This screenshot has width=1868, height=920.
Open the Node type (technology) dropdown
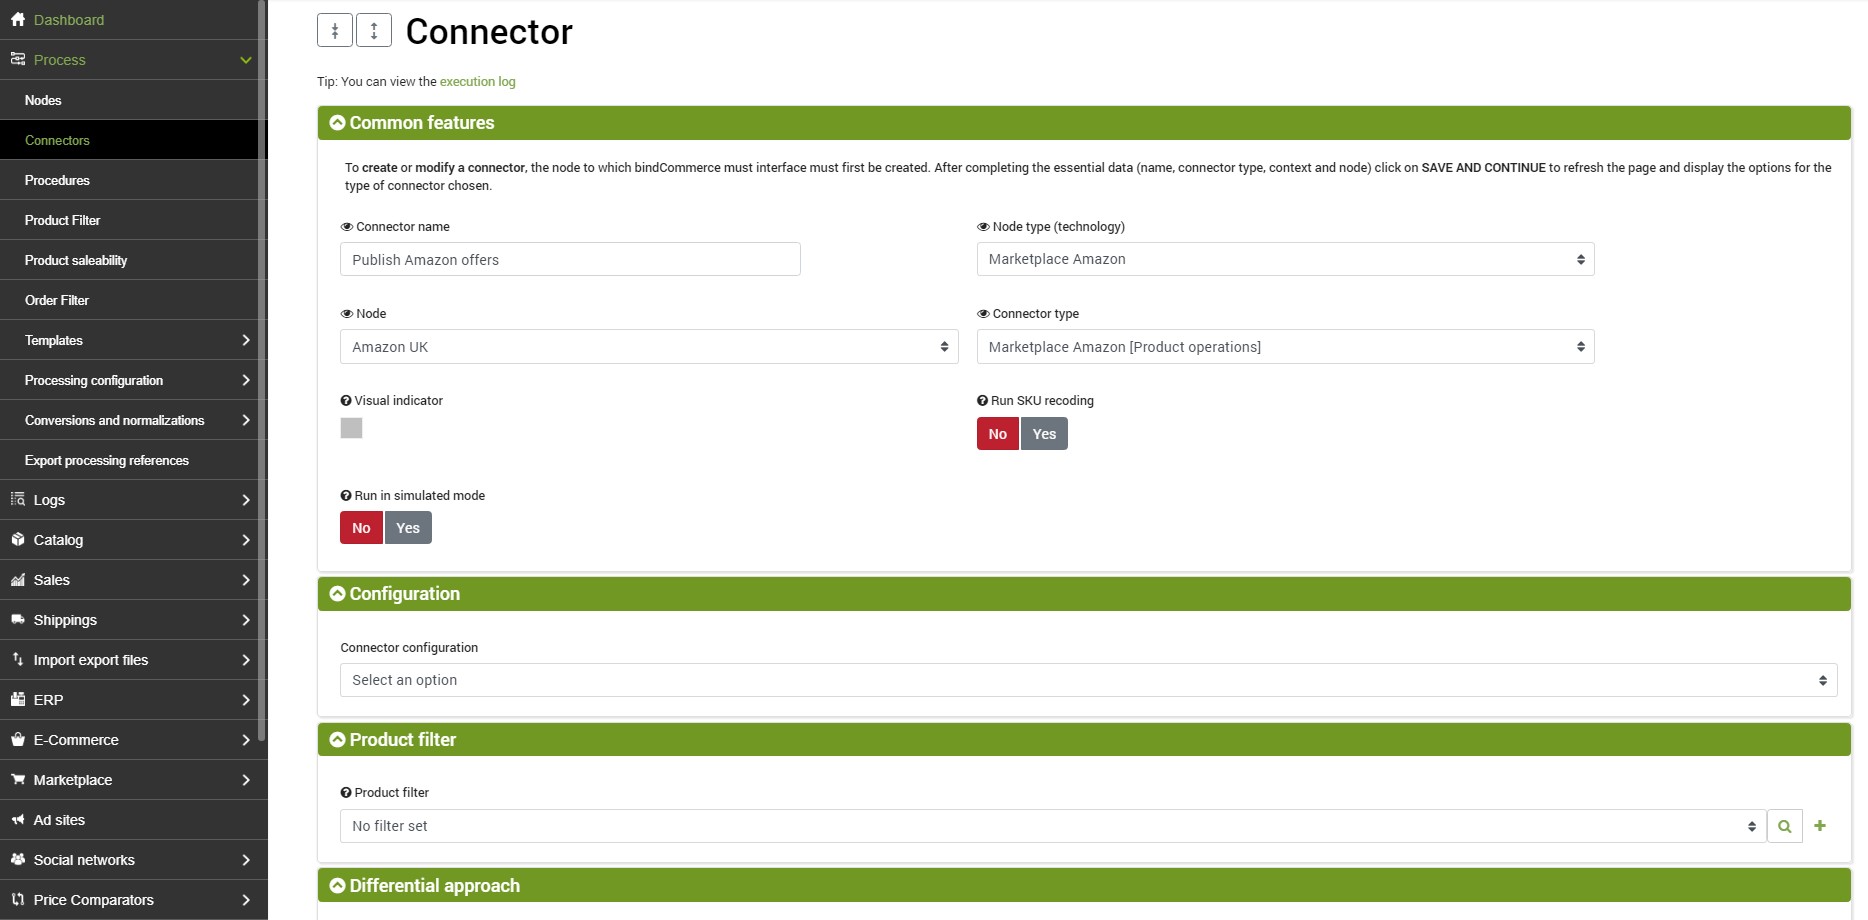(x=1285, y=259)
